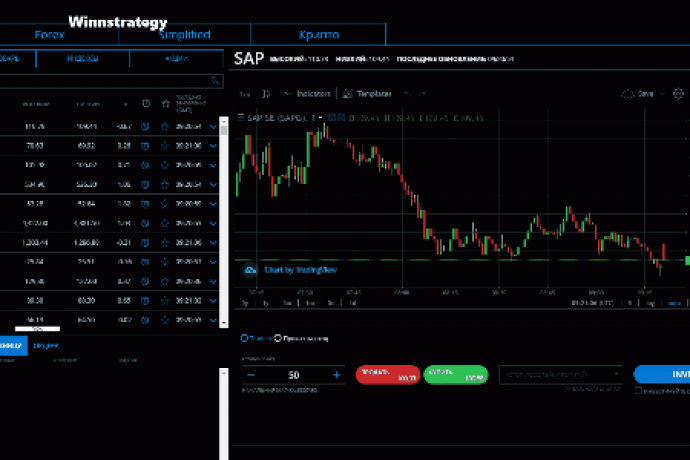Click the alert icon on the first row, 115.75
The width and height of the screenshot is (690, 460).
pos(145,126)
